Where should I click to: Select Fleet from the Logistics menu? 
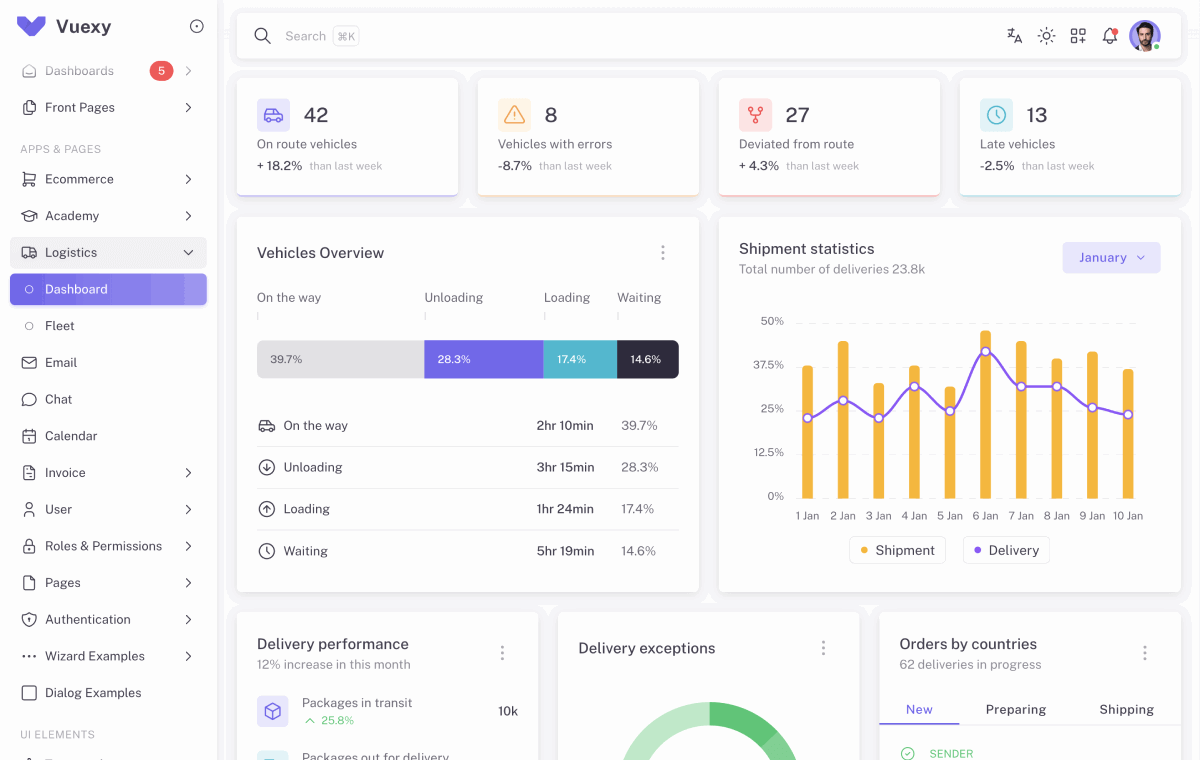(107, 325)
